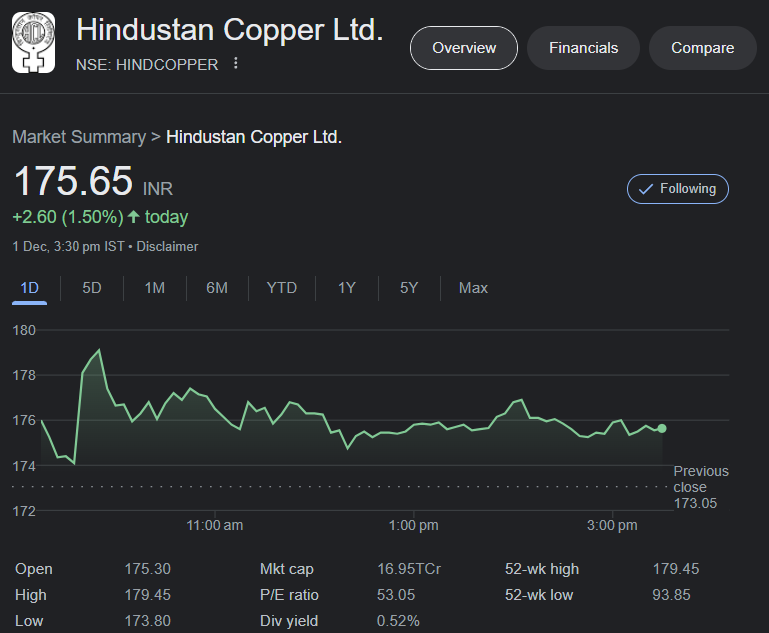The image size is (769, 633).
Task: Click the endpoint dot on the price chart
Action: coord(662,429)
